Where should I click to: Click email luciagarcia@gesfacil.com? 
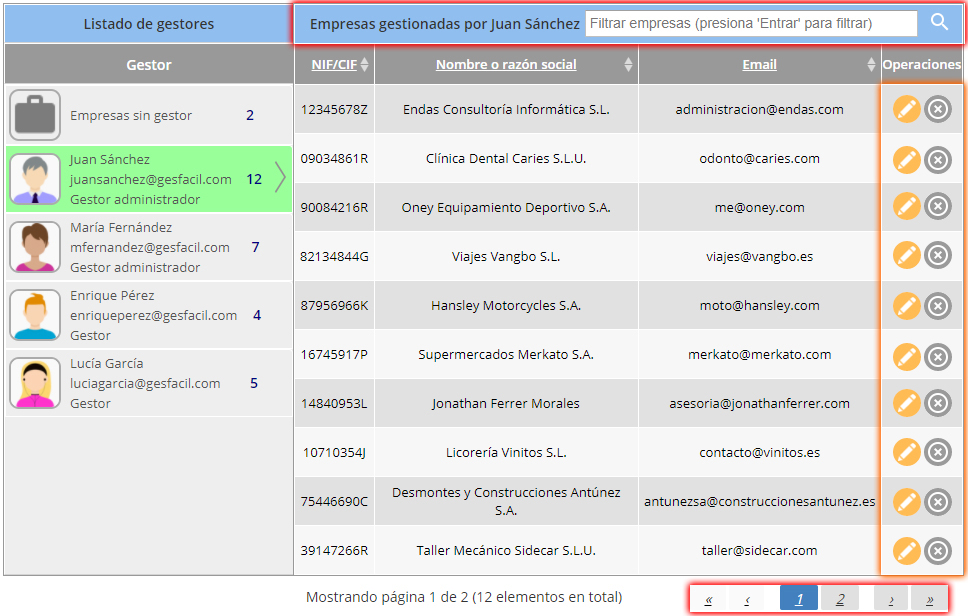145,383
